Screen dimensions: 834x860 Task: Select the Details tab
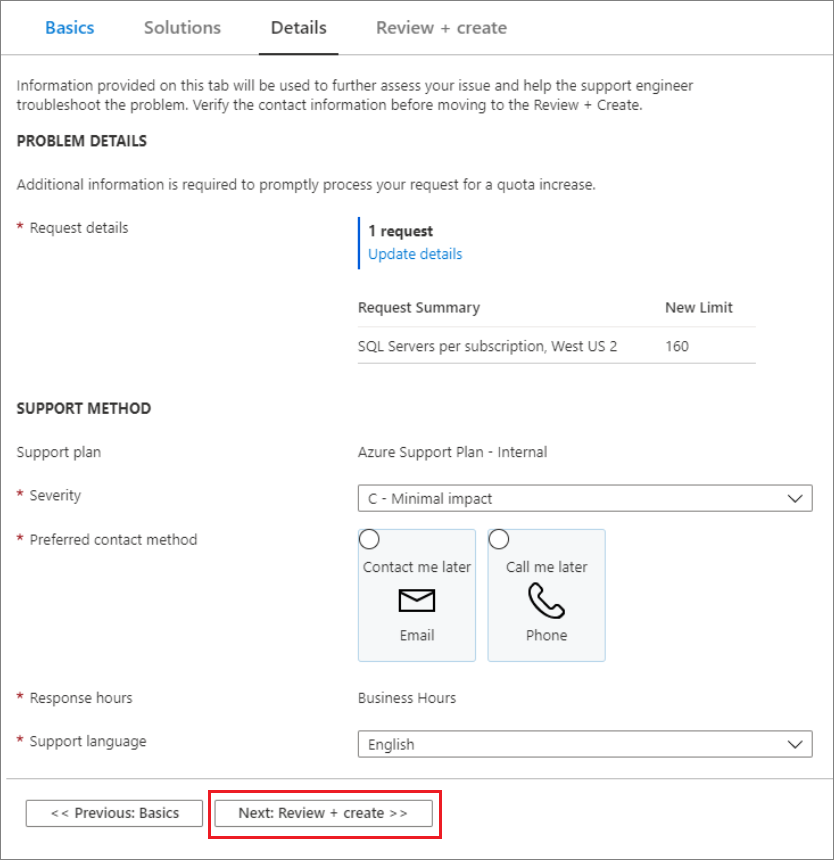[x=298, y=28]
